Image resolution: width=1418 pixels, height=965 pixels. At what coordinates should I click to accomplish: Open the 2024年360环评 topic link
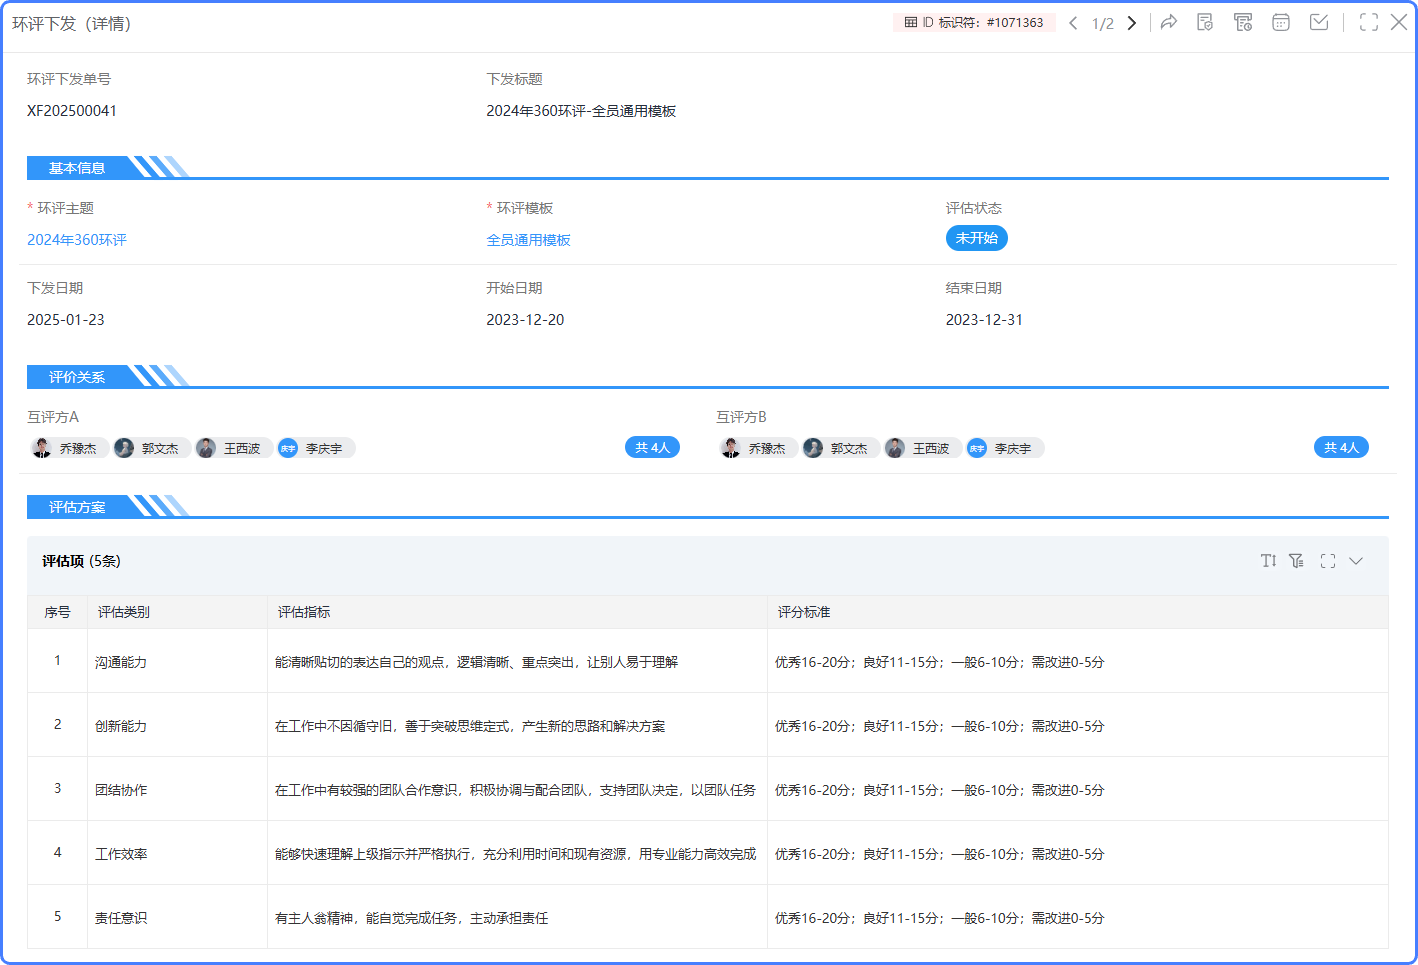tap(77, 240)
